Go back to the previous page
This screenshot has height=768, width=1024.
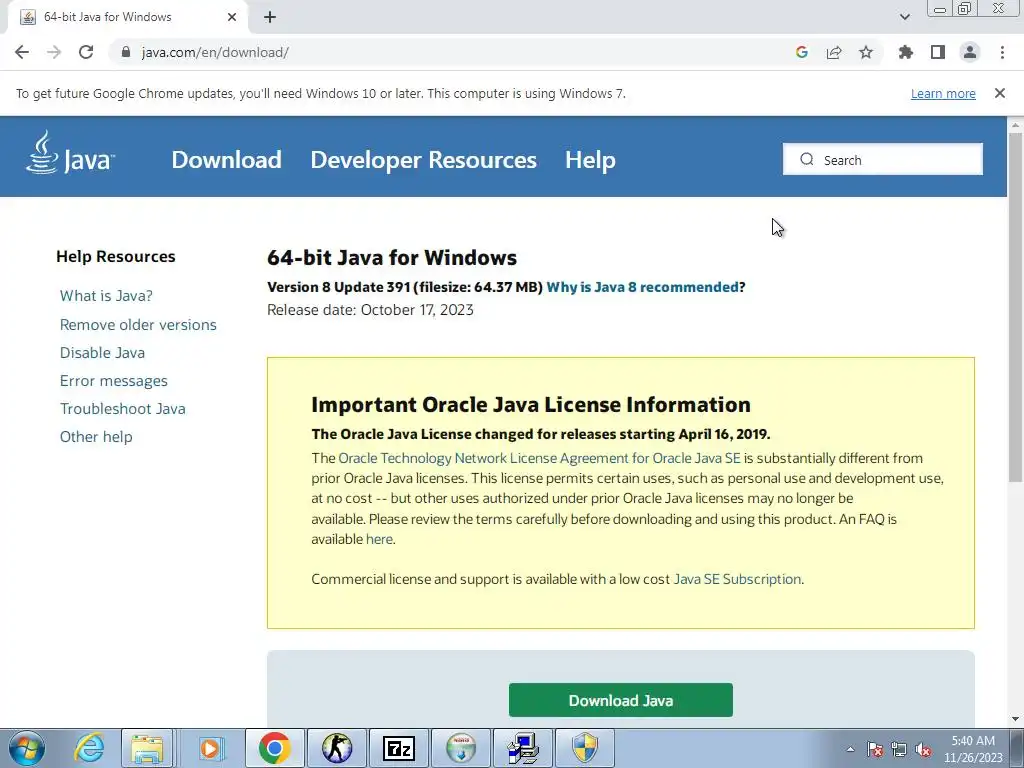click(22, 52)
